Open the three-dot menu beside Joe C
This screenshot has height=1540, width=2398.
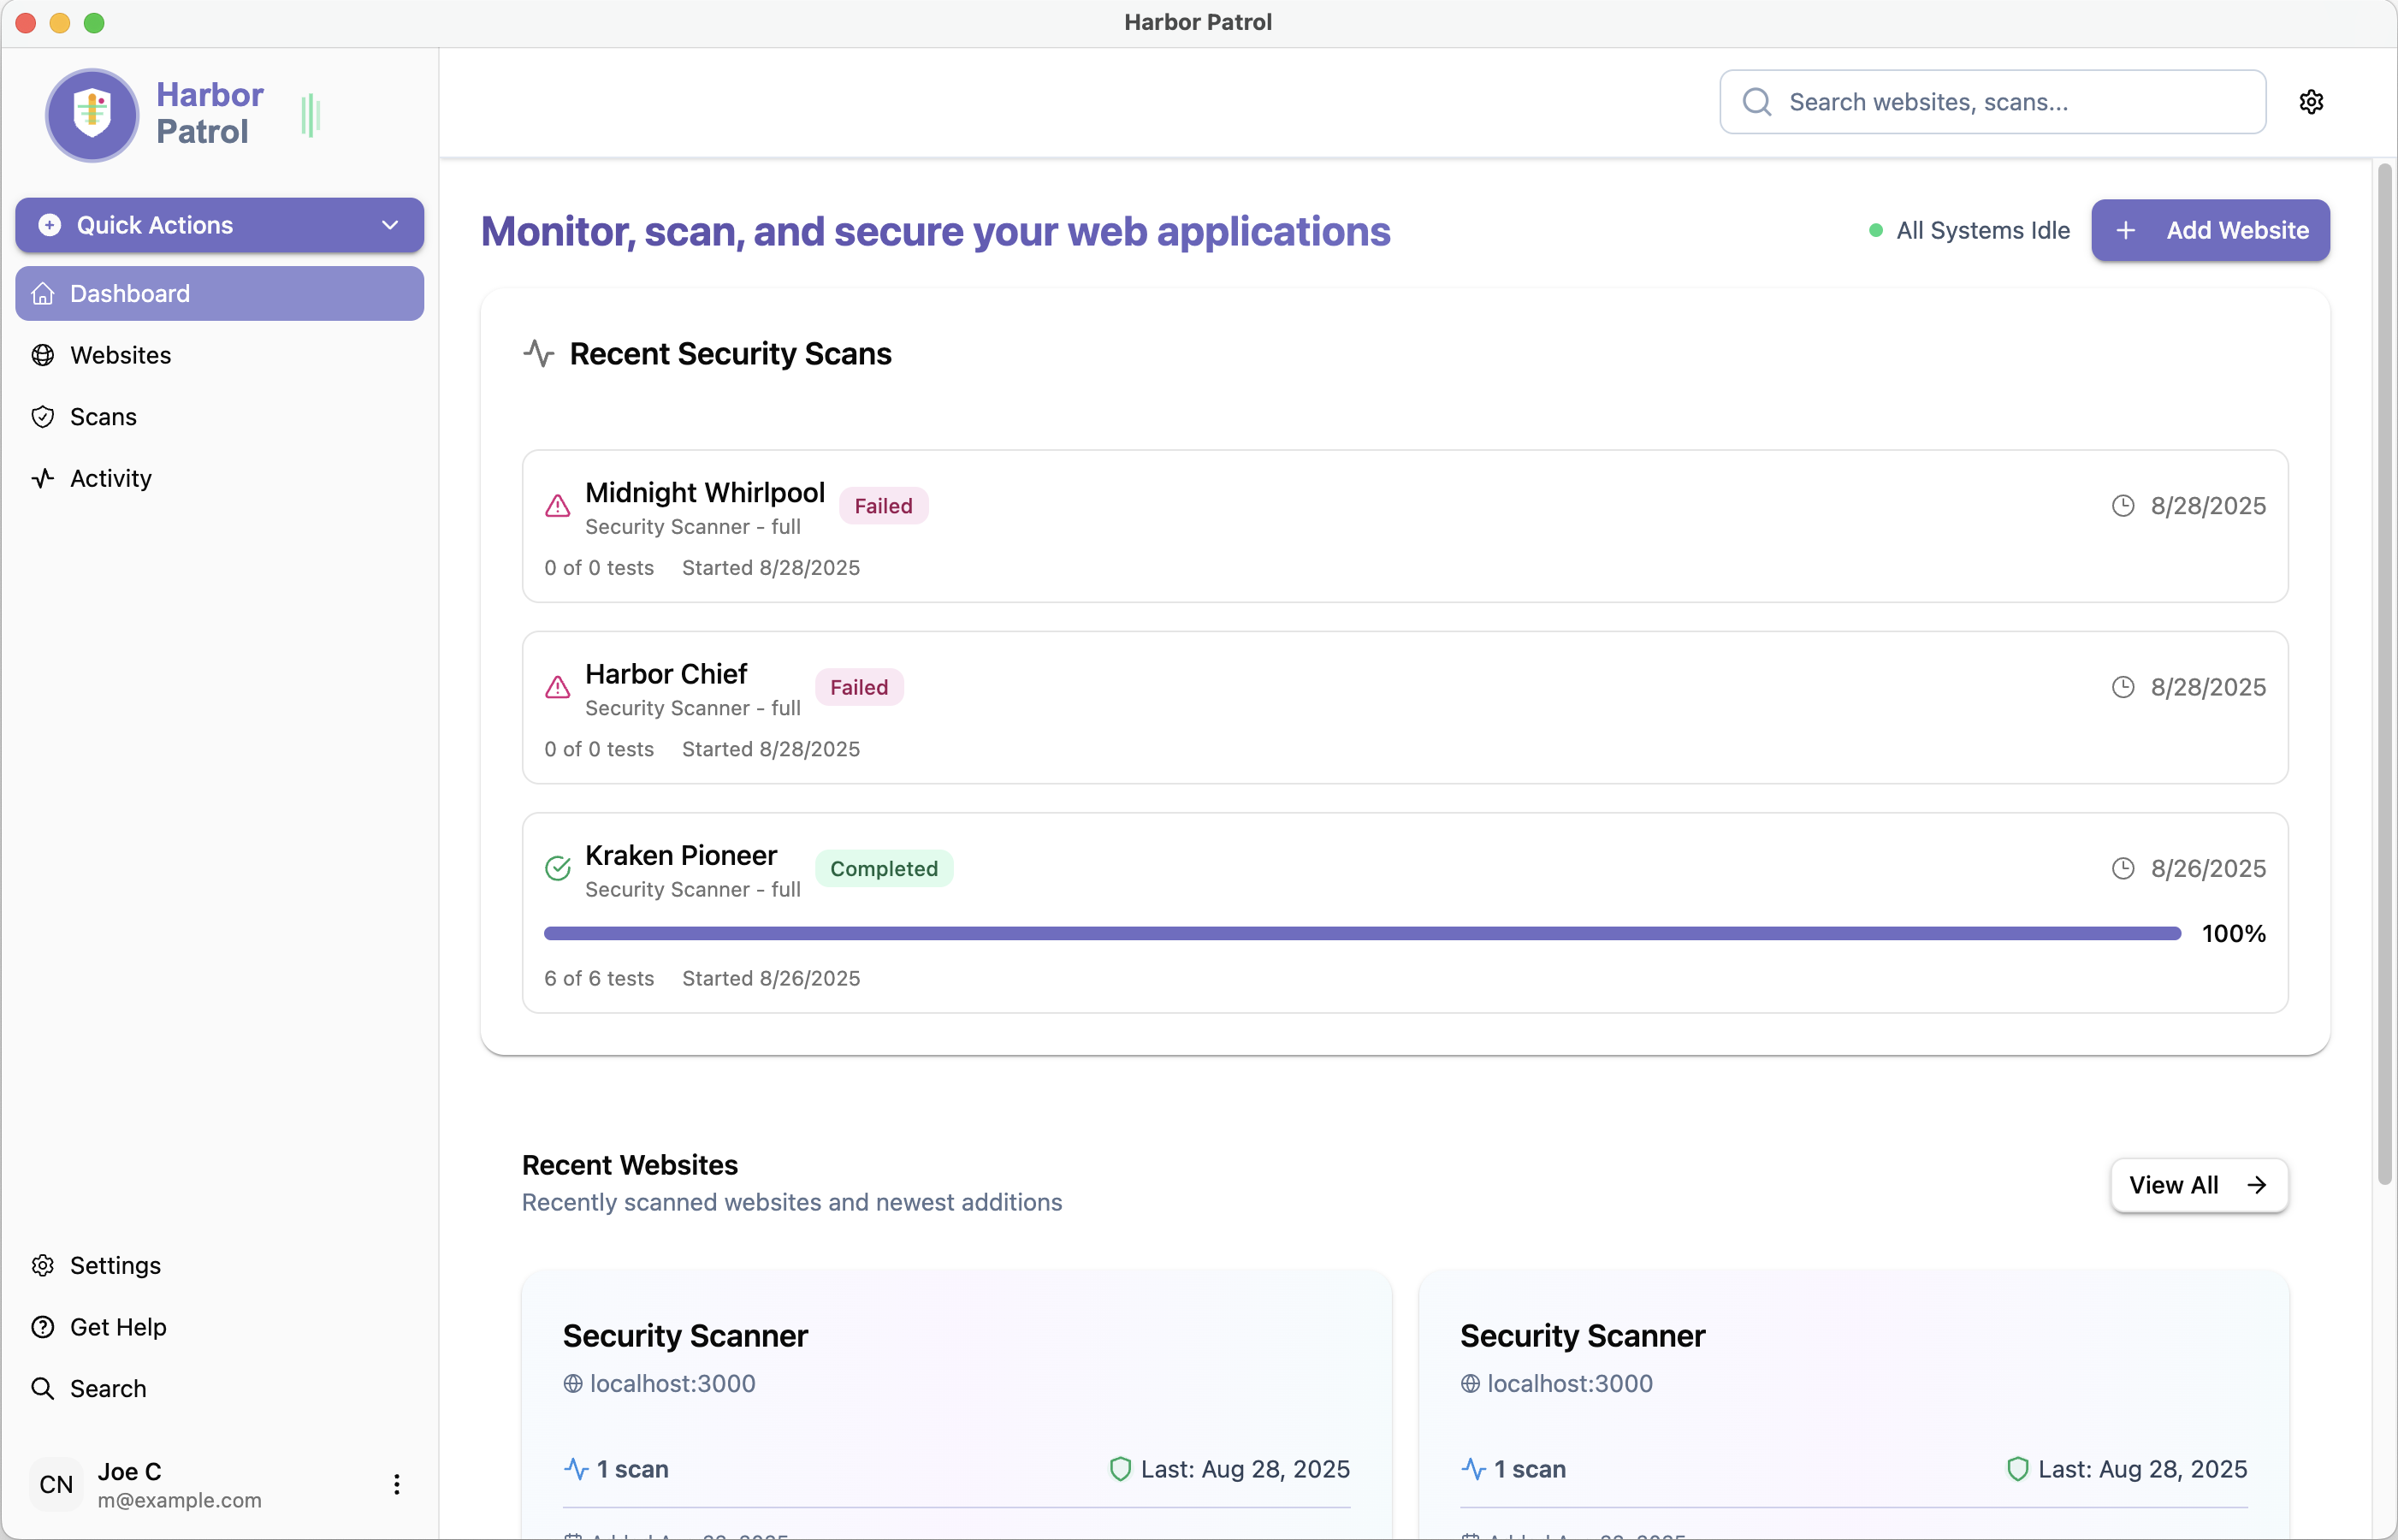(396, 1484)
